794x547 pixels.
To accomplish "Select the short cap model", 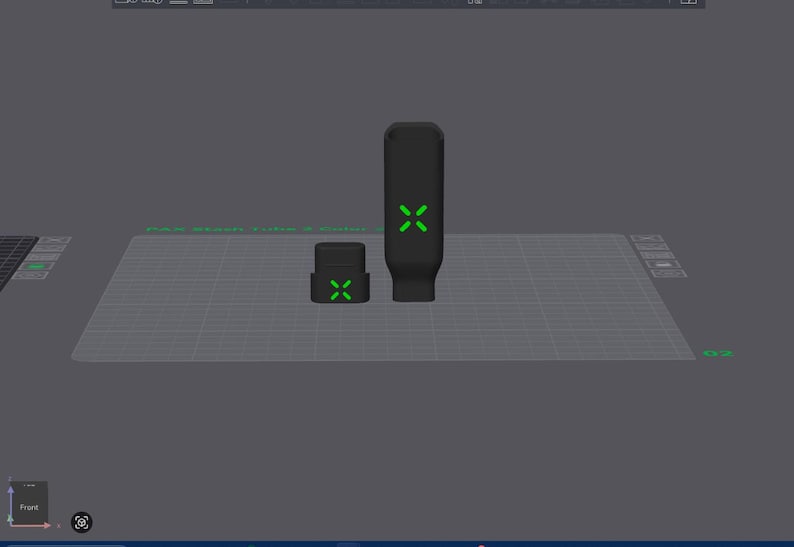I will click(340, 272).
